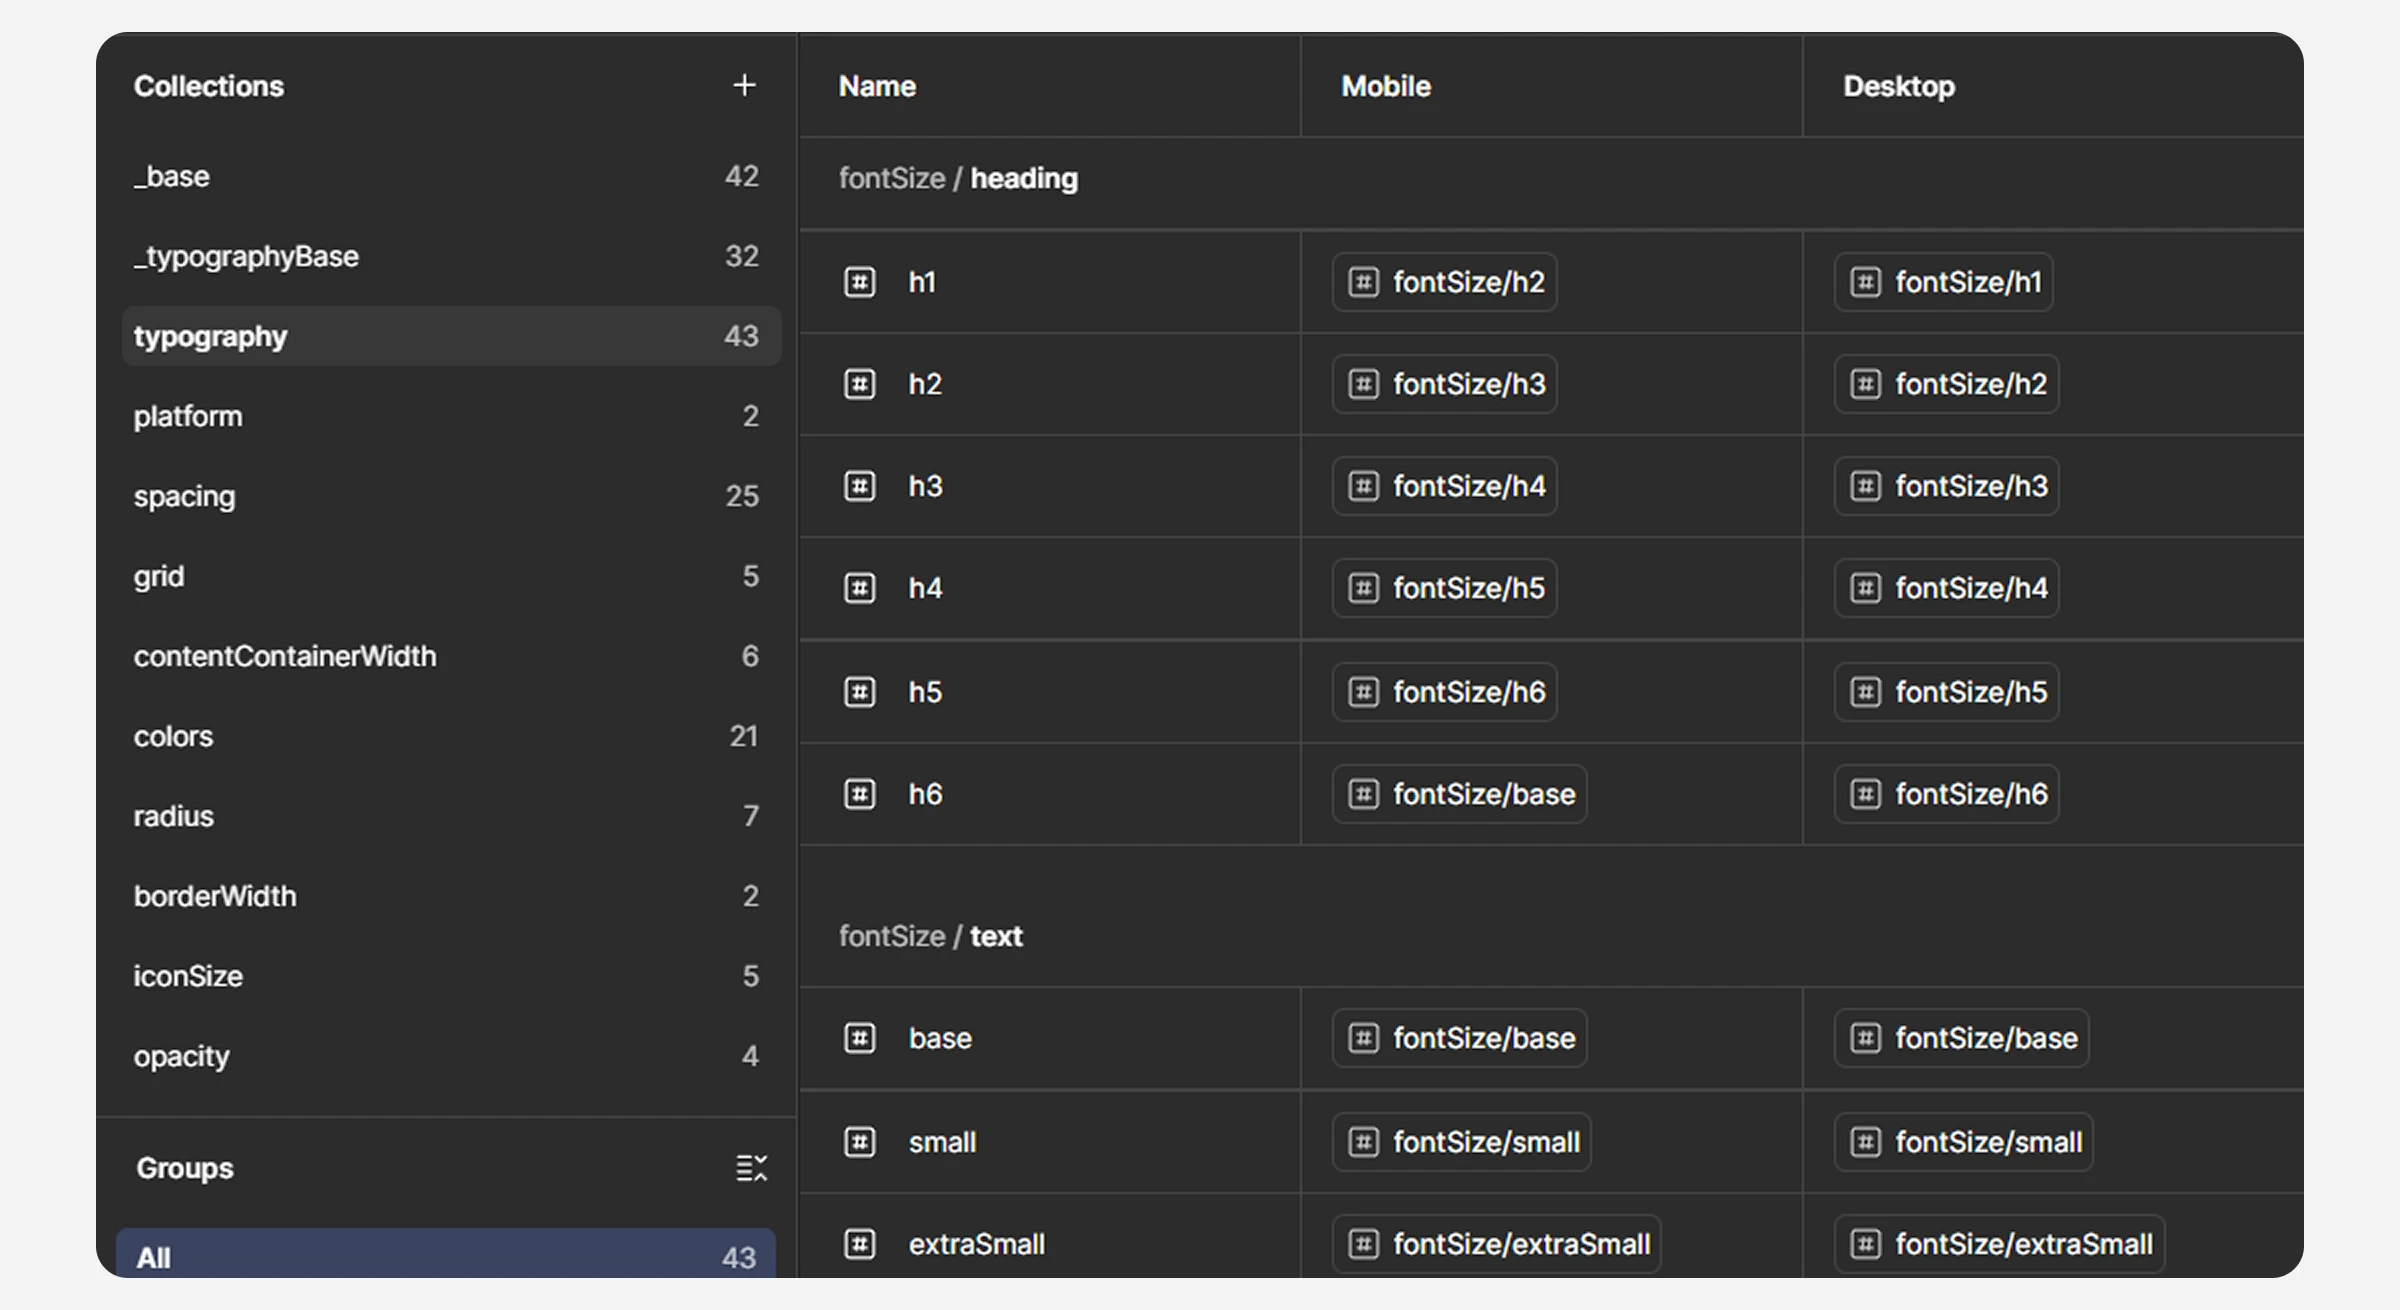Open the grid collection
This screenshot has height=1310, width=2400.
451,576
